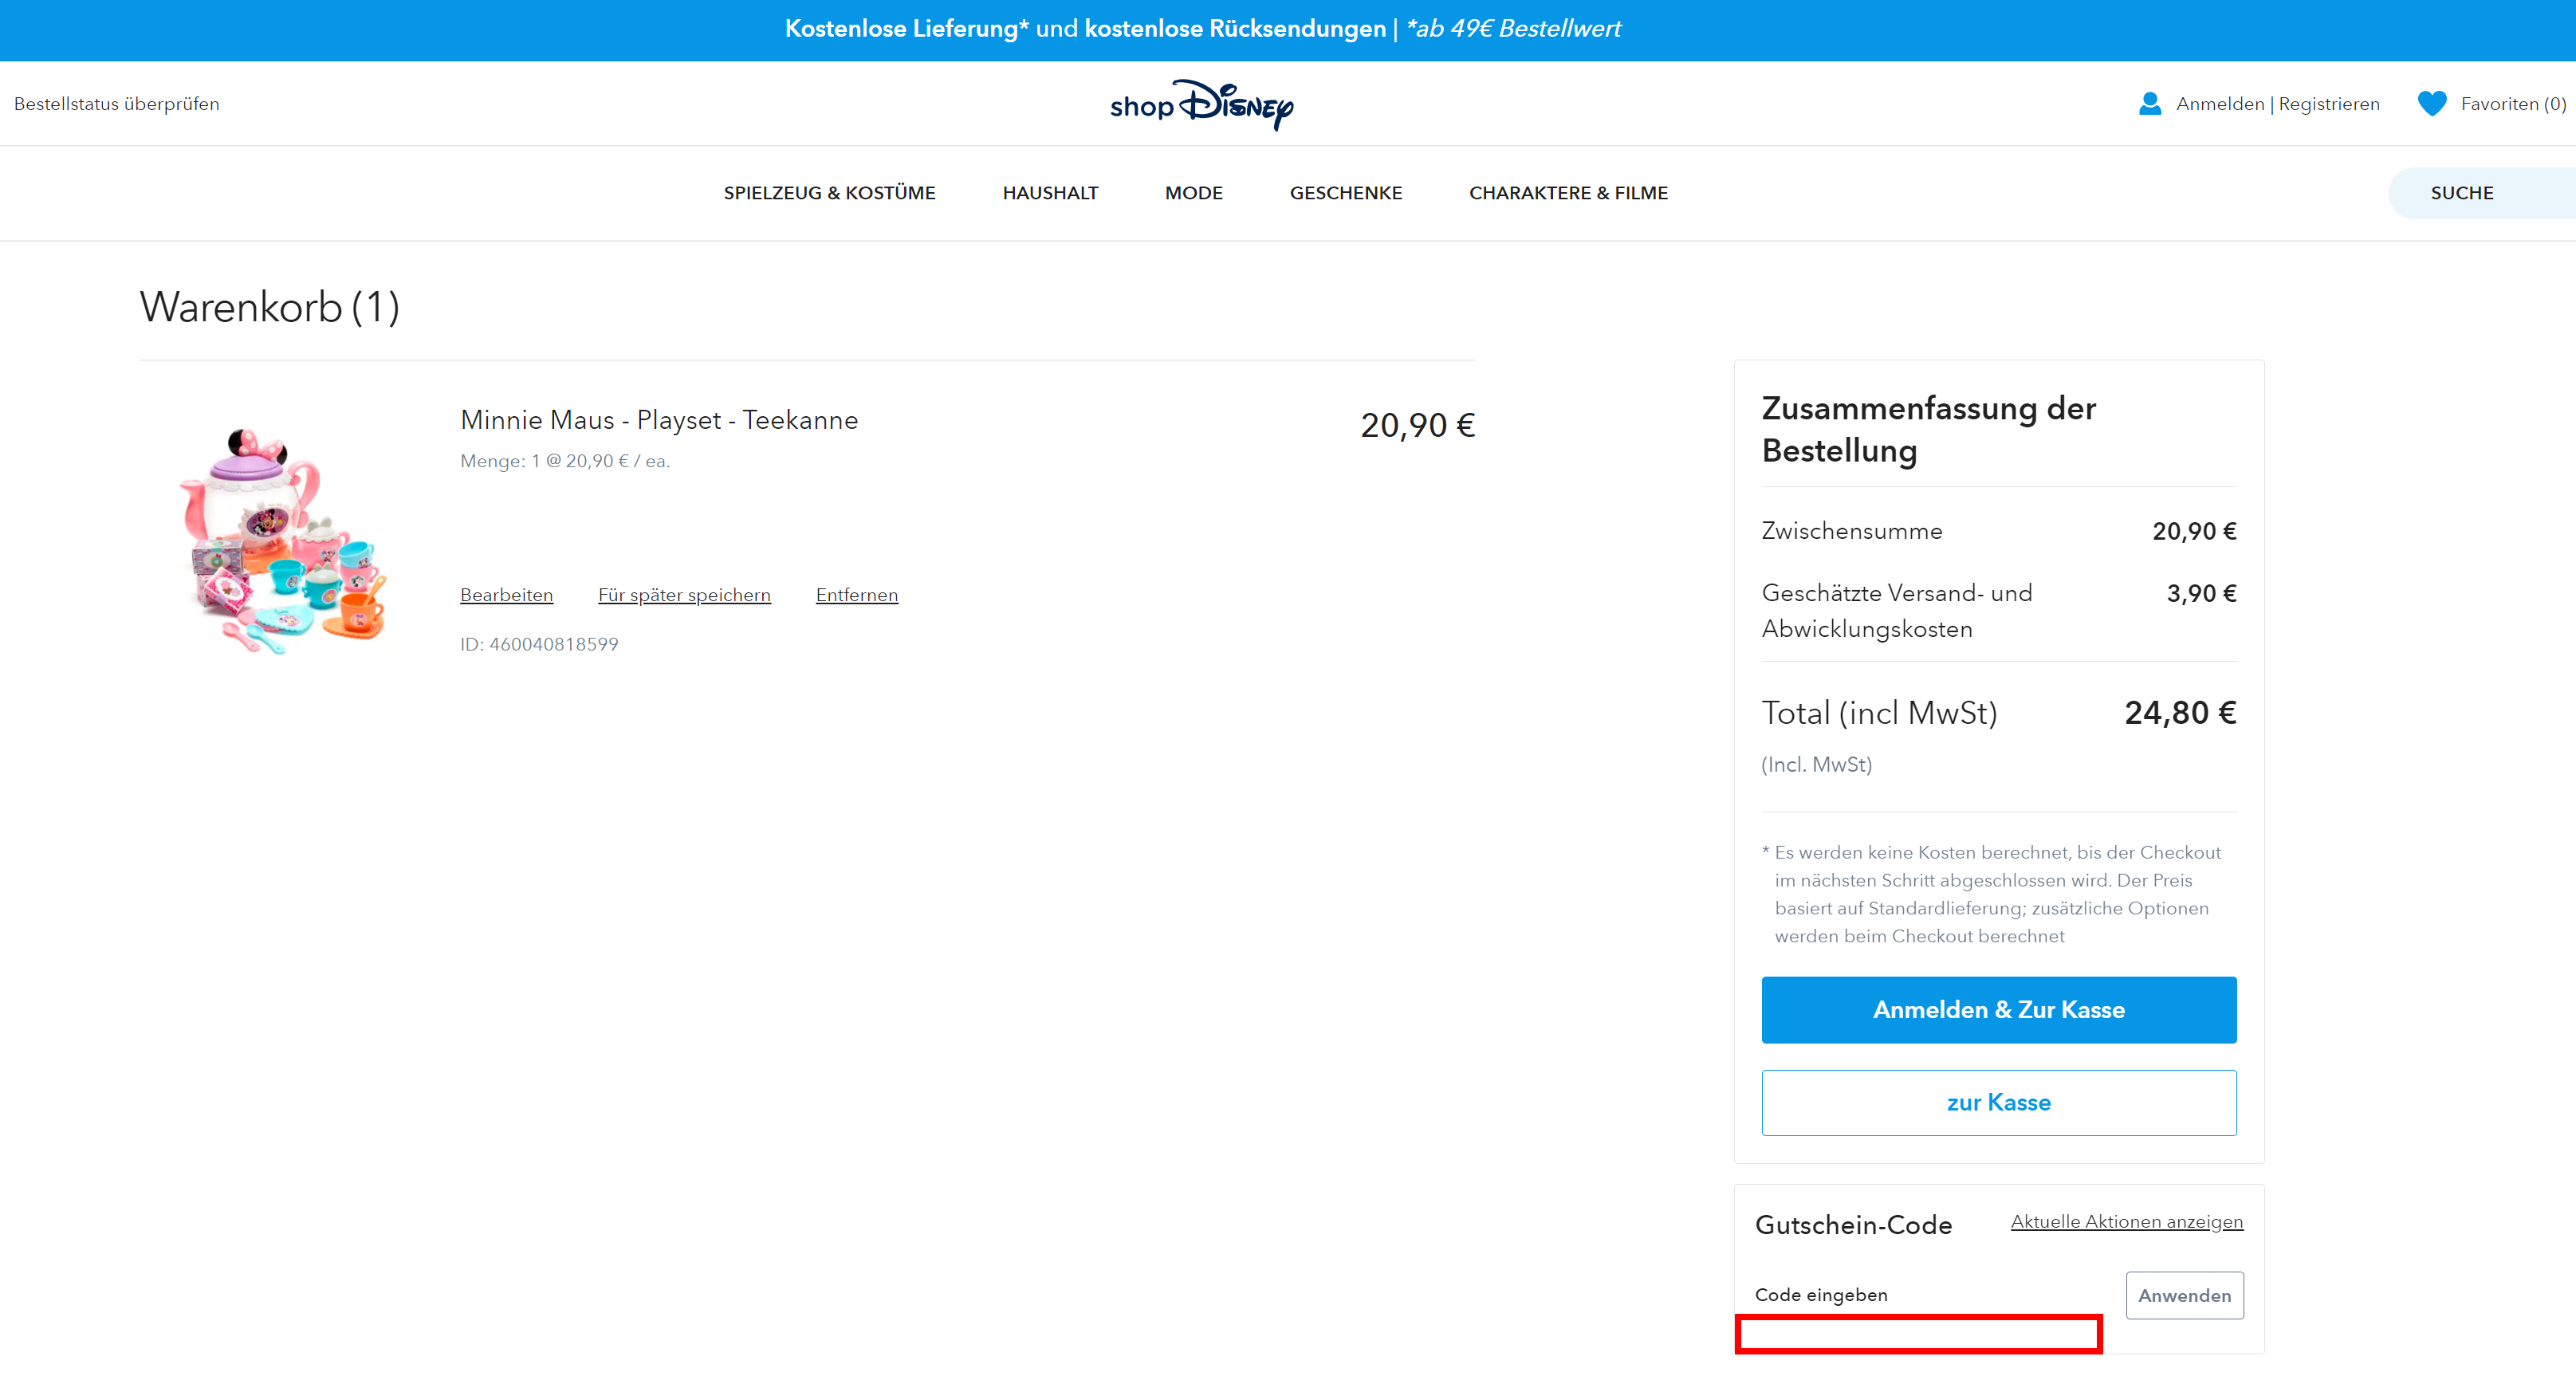Click Bearbeiten to edit the cart item
The image size is (2576, 1380).
tap(506, 595)
